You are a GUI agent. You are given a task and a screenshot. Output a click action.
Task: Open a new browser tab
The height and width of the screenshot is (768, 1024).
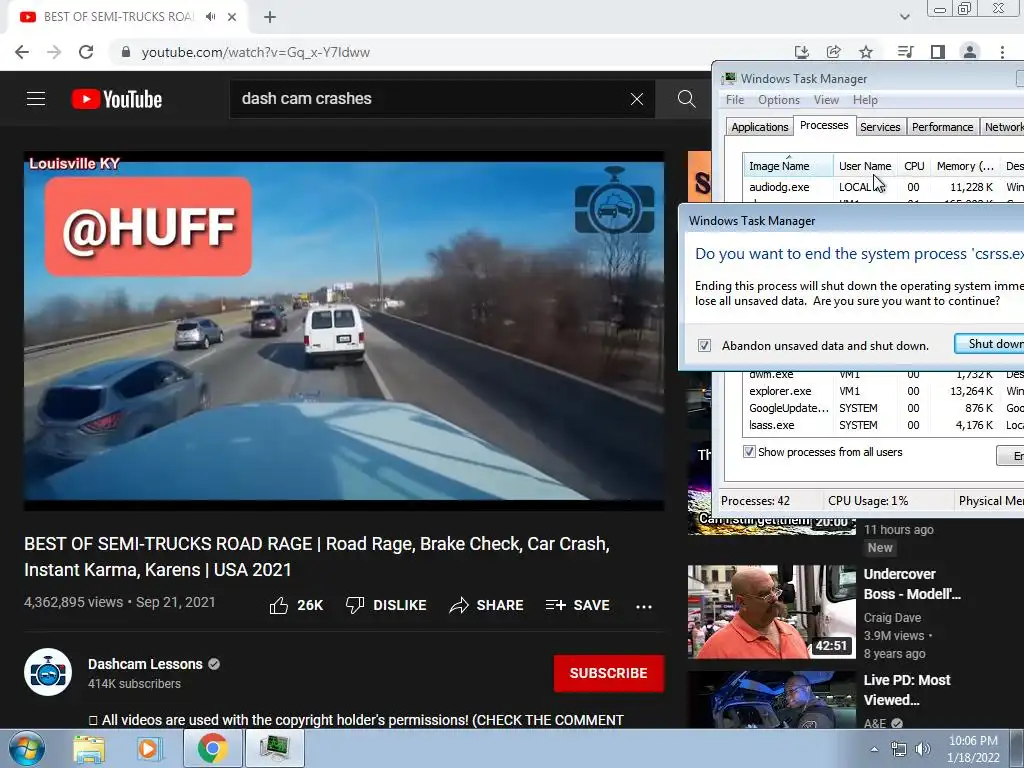coord(270,18)
